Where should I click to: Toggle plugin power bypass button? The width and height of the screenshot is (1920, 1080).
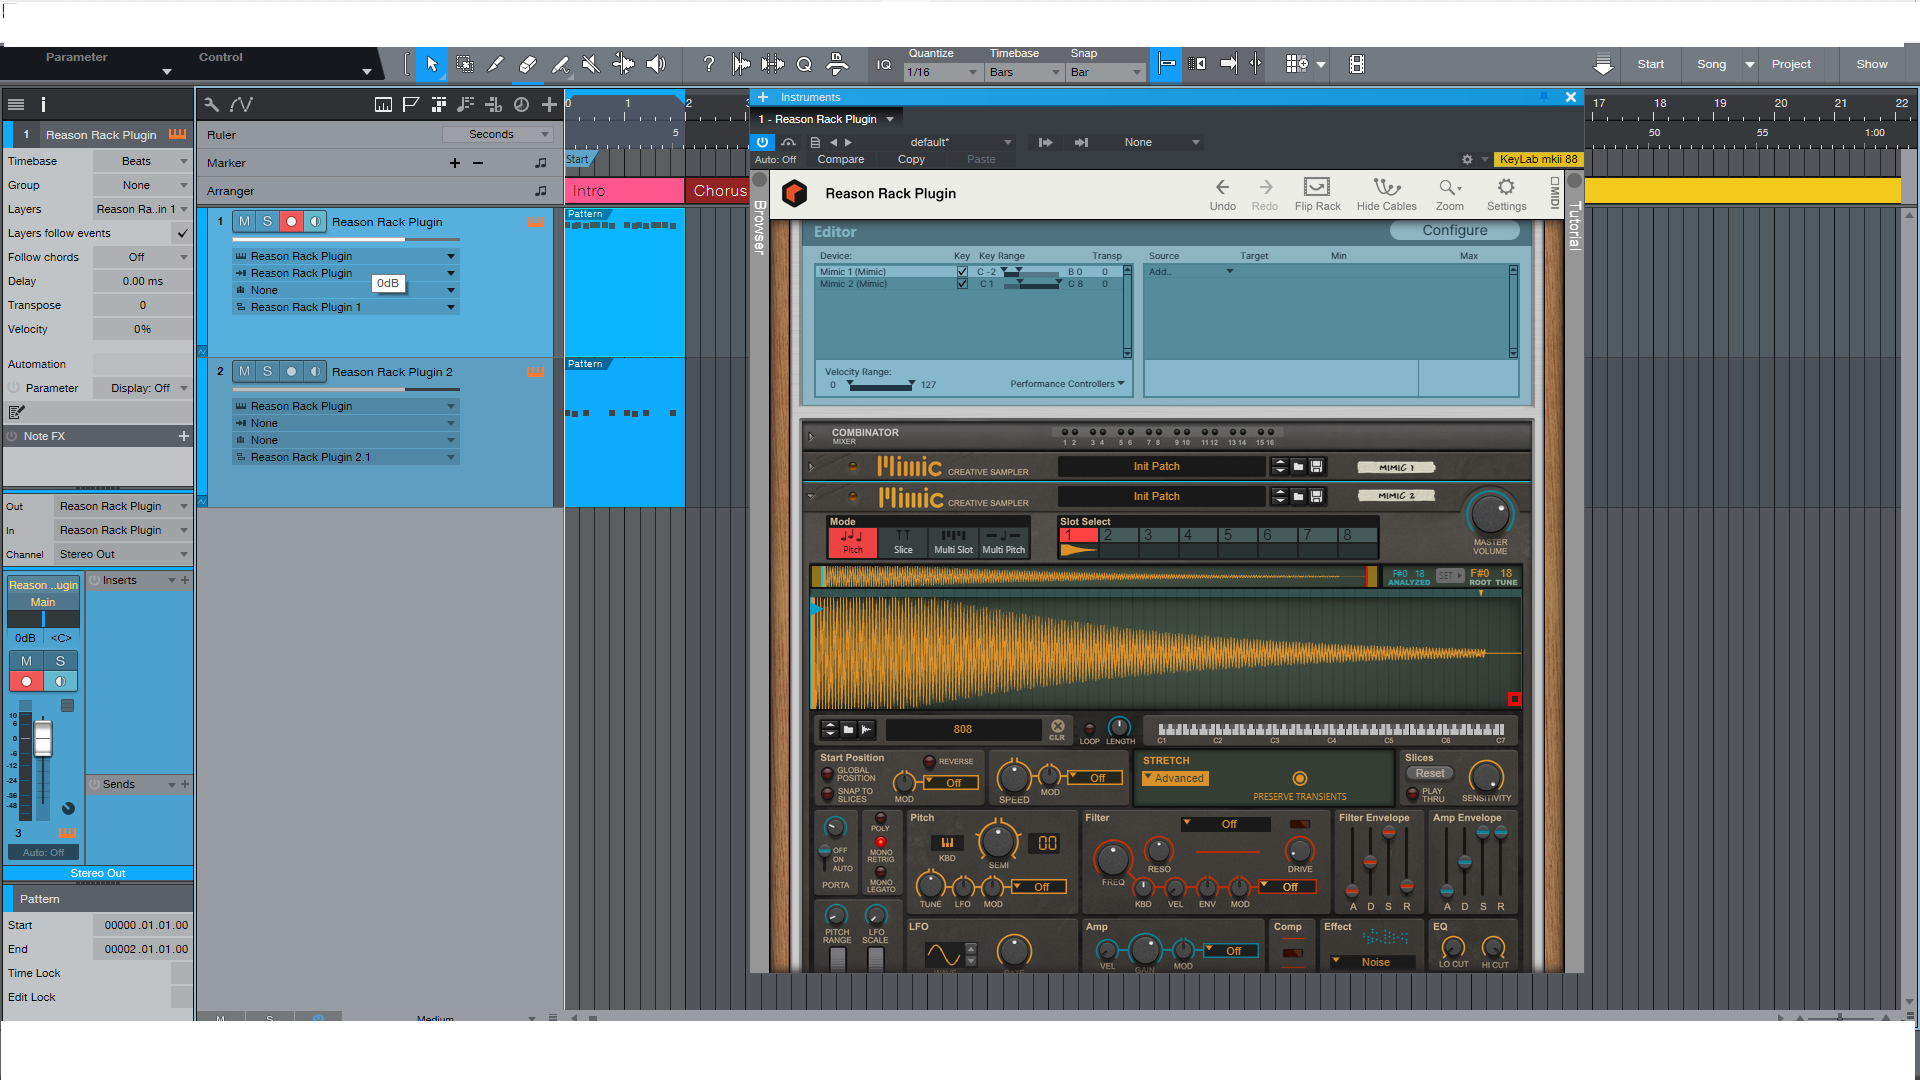click(x=762, y=143)
